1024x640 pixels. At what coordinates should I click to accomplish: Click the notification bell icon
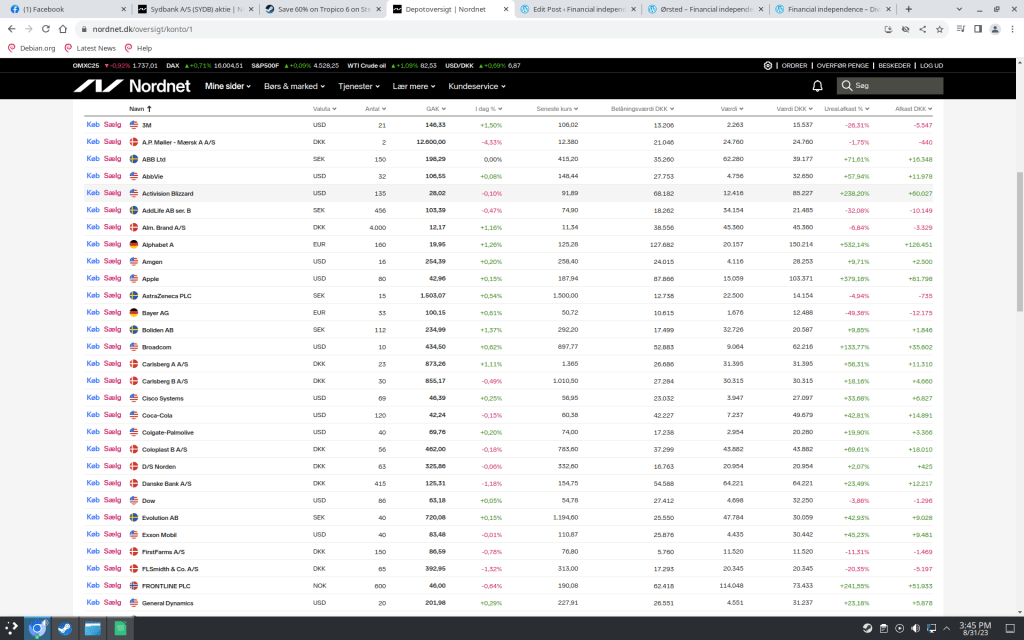click(817, 86)
